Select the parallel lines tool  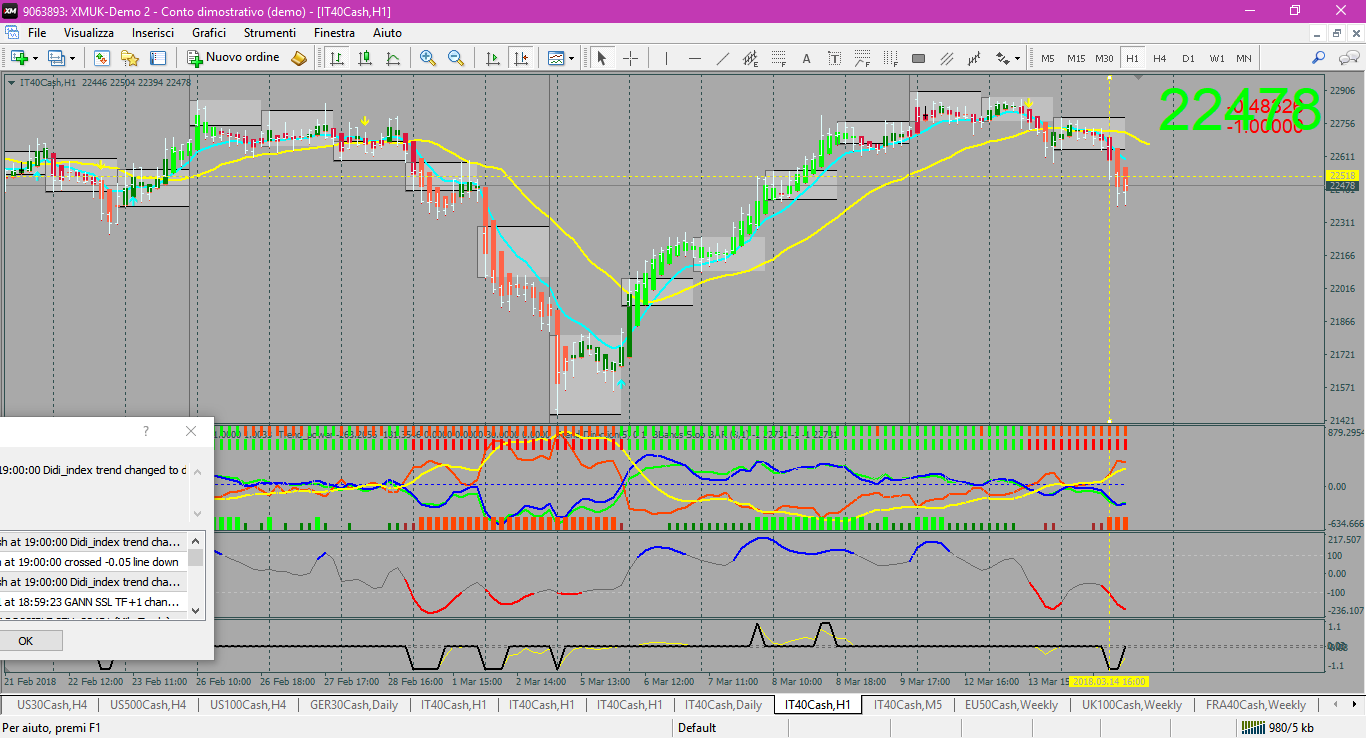946,58
